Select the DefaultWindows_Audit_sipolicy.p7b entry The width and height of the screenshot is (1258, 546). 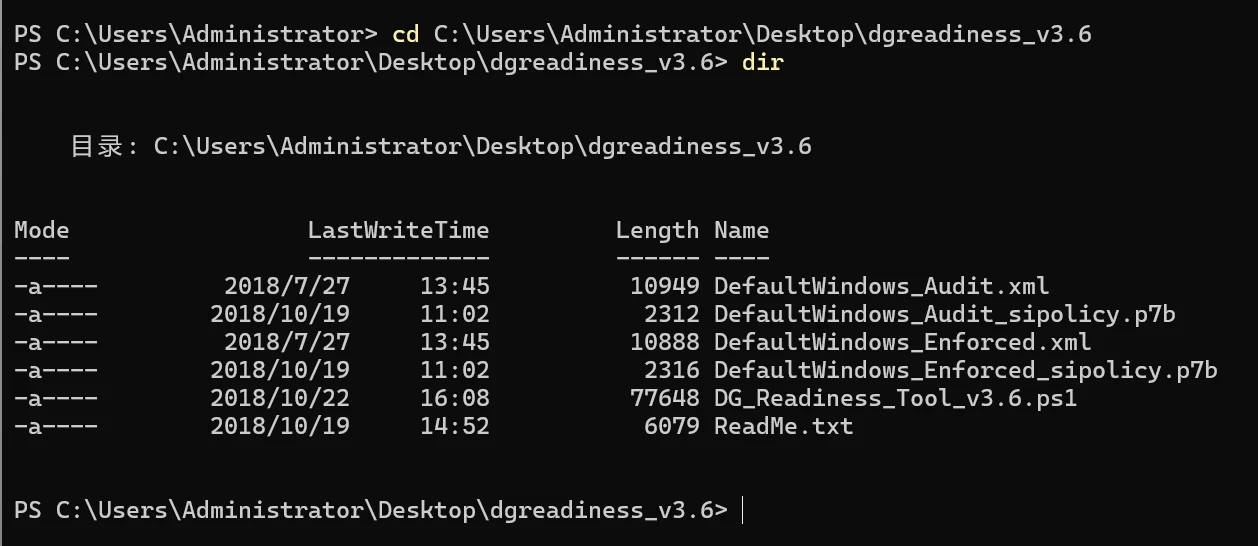(x=944, y=314)
